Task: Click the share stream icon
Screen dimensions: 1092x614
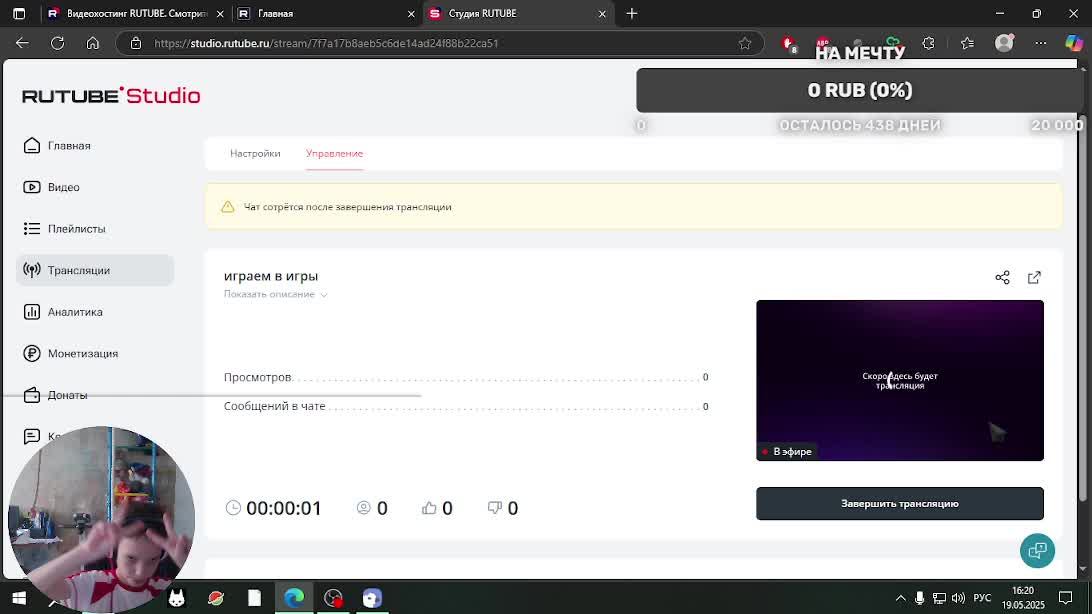Action: coord(1002,278)
